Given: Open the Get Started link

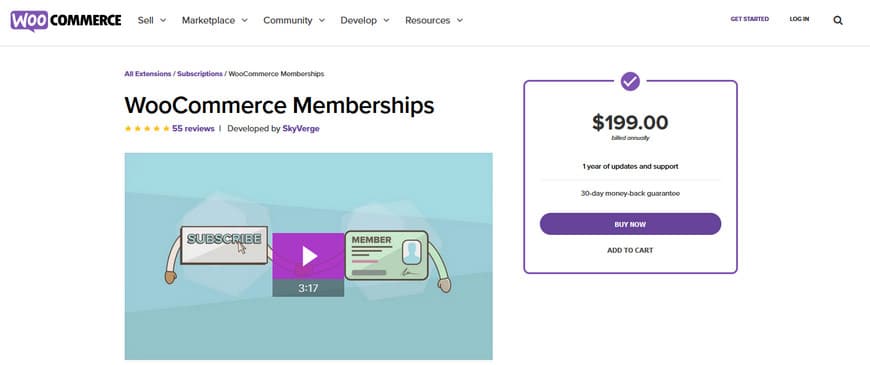Looking at the screenshot, I should (750, 19).
